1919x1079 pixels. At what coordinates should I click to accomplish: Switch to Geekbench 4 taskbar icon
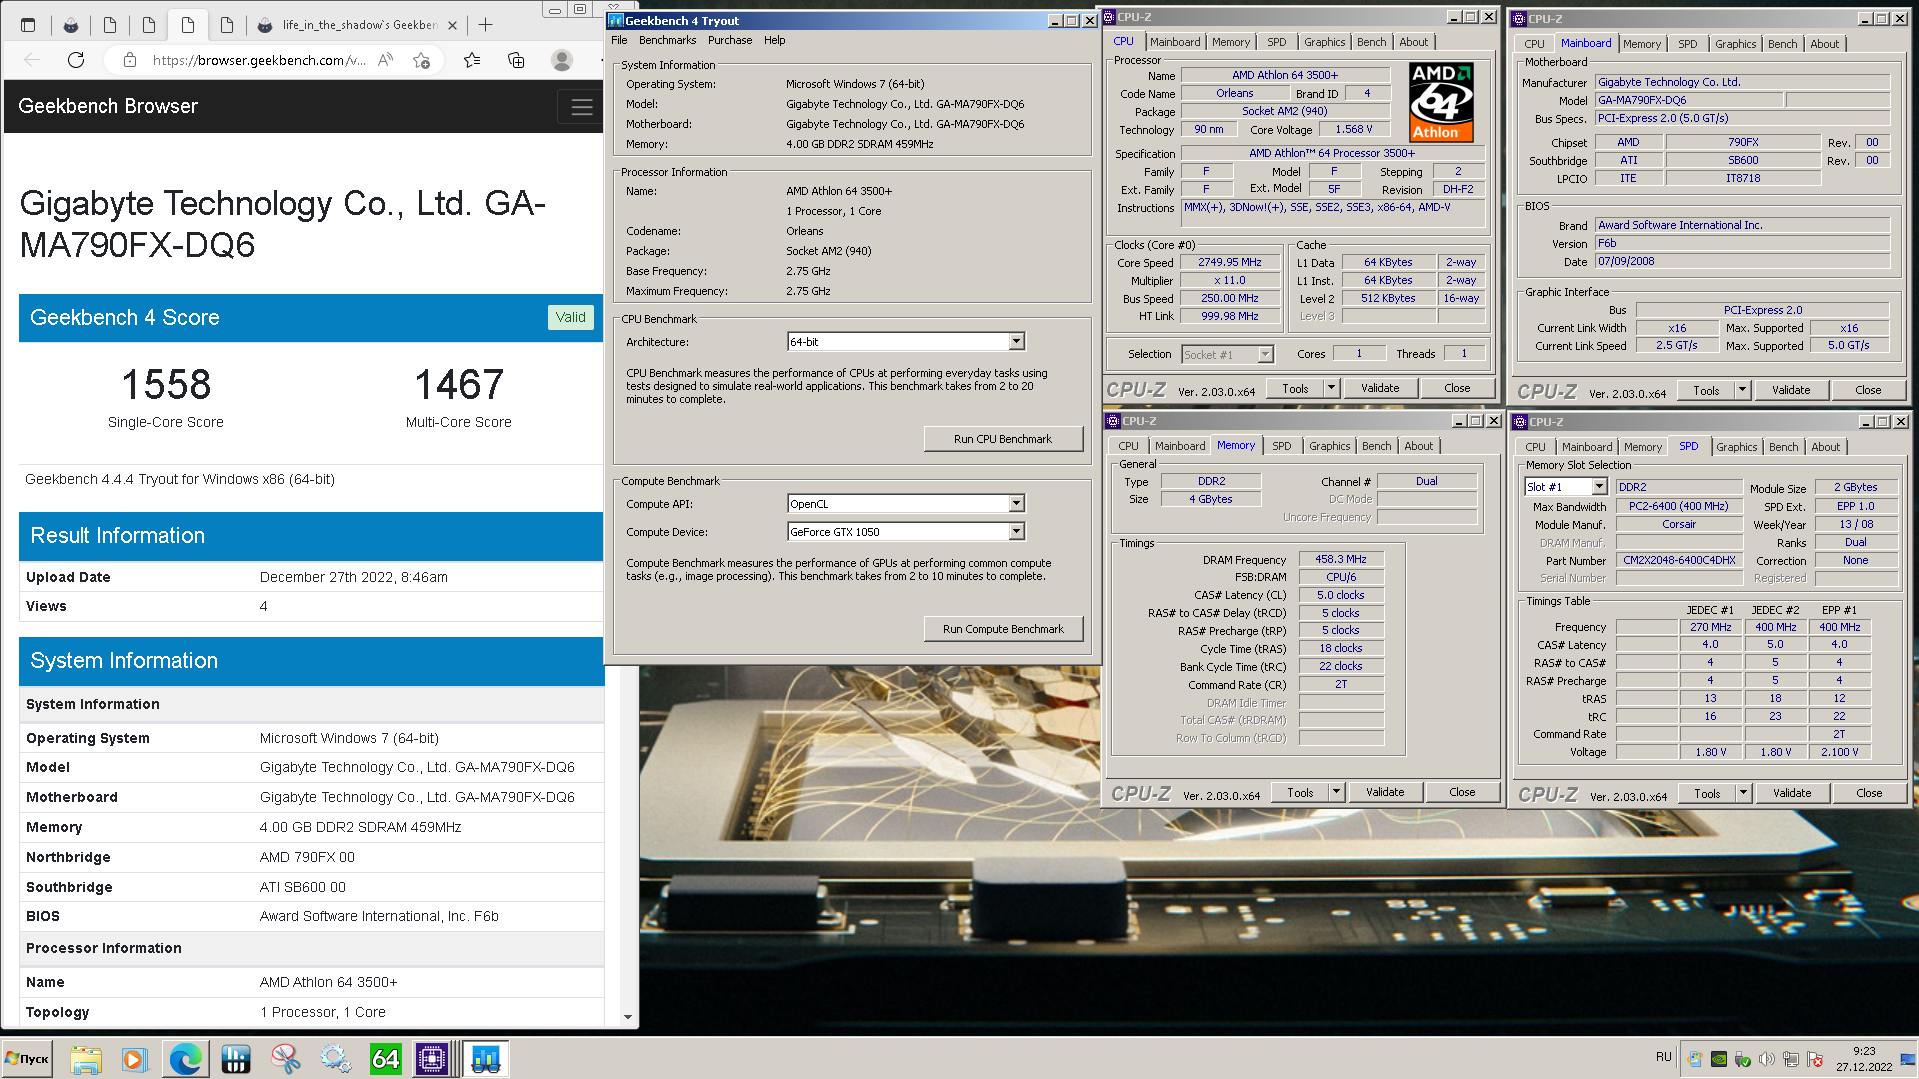(486, 1059)
